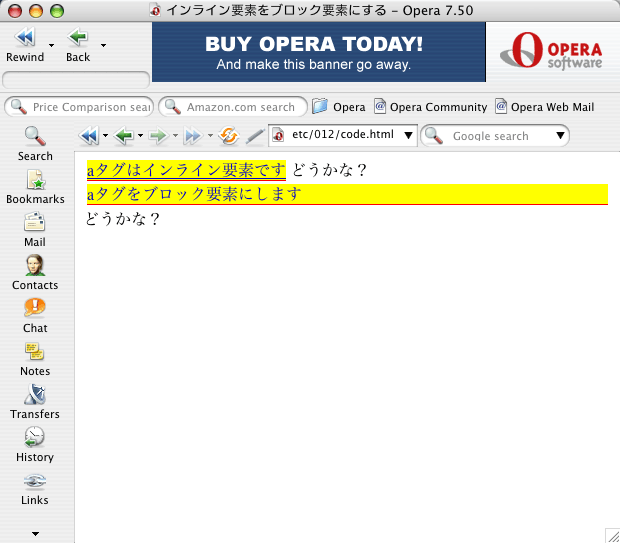Expand more sidebar panels arrow below Links
This screenshot has height=543, width=620.
click(35, 534)
